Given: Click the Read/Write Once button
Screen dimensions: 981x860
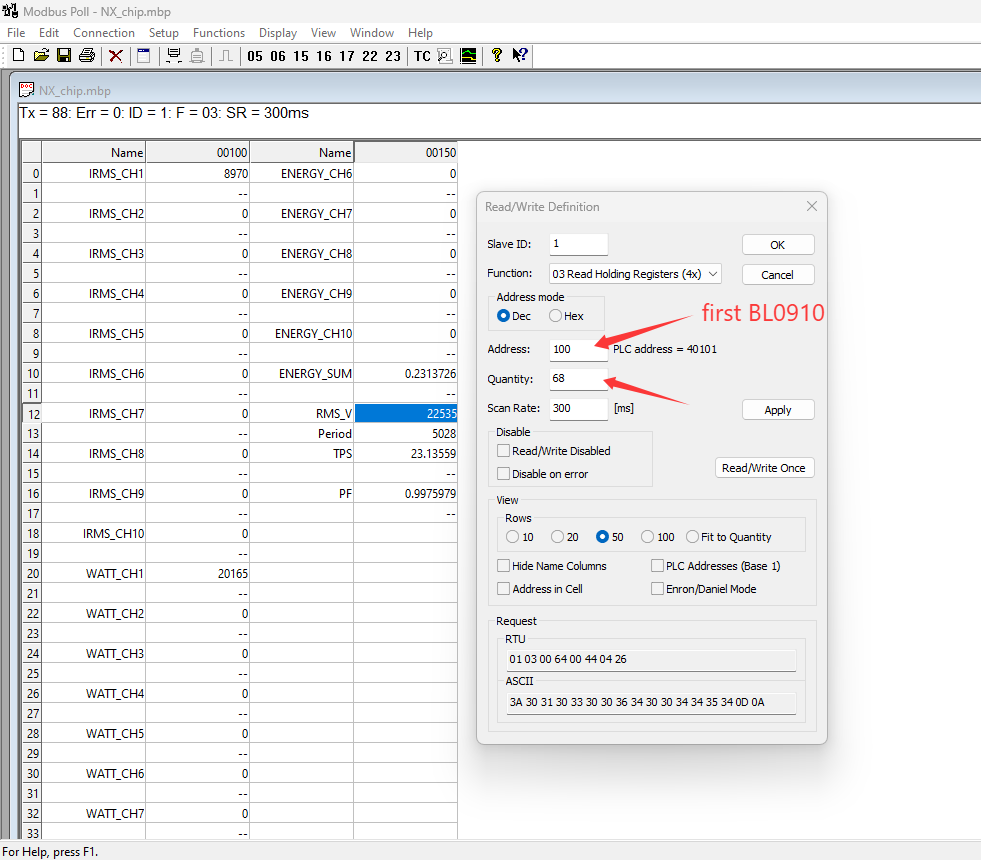Looking at the screenshot, I should point(763,468).
